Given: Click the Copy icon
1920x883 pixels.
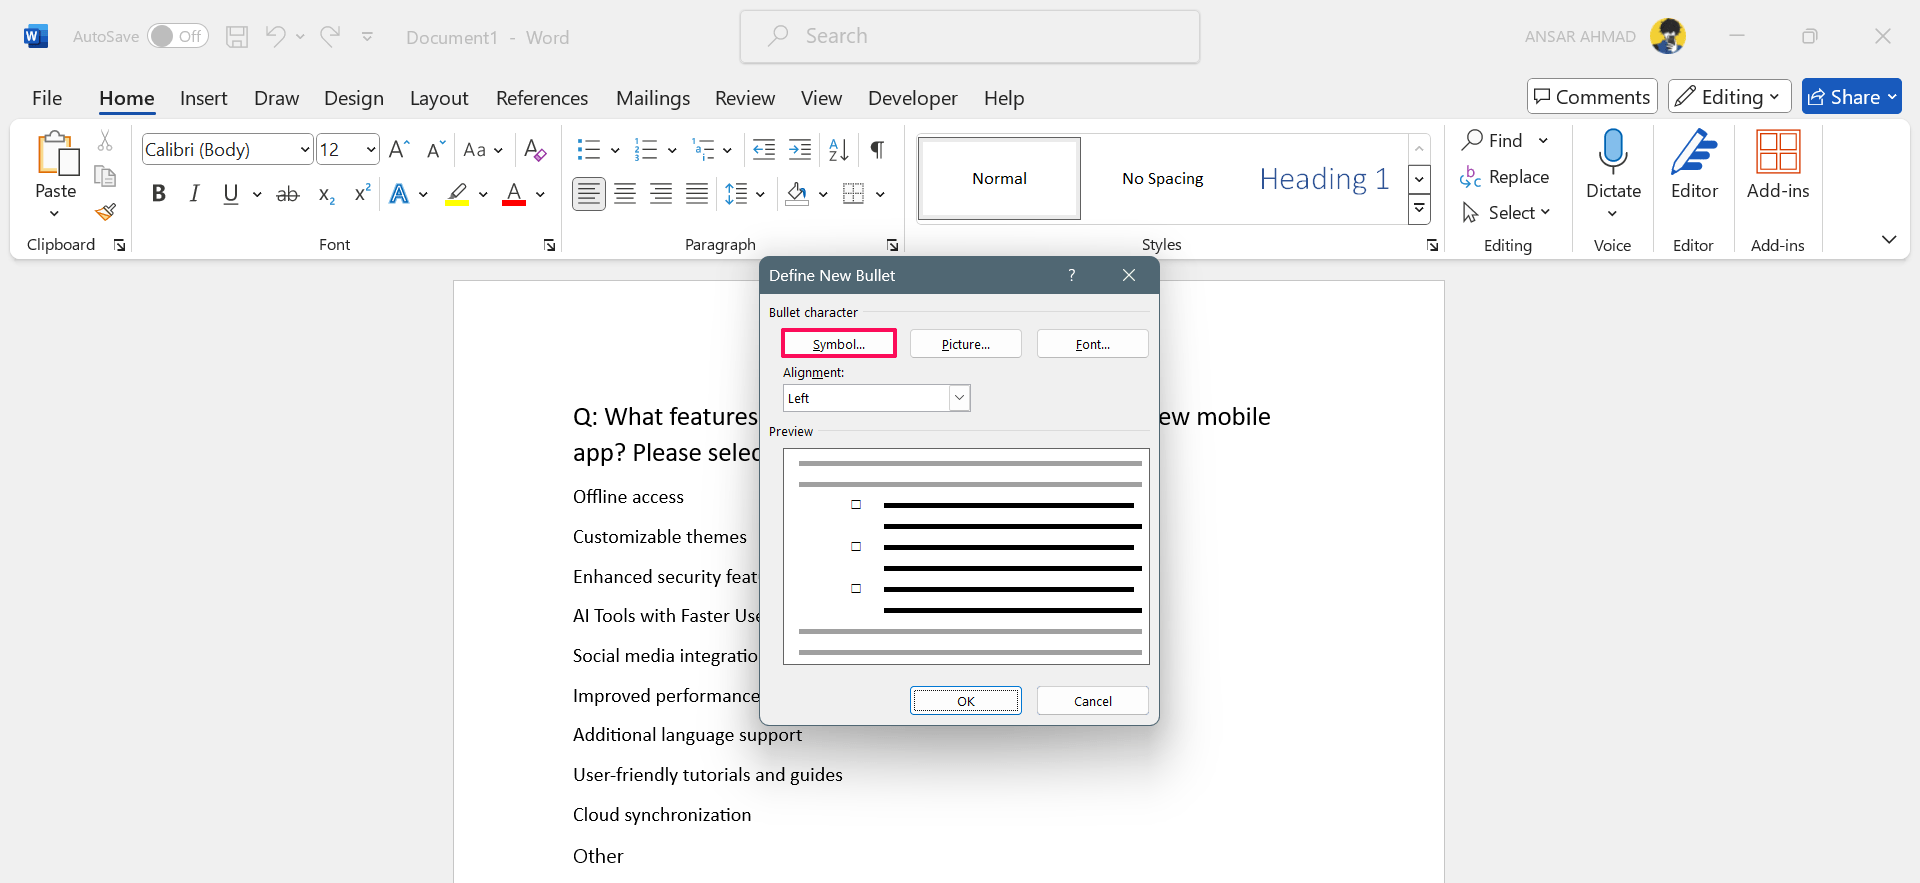Looking at the screenshot, I should pyautogui.click(x=105, y=176).
